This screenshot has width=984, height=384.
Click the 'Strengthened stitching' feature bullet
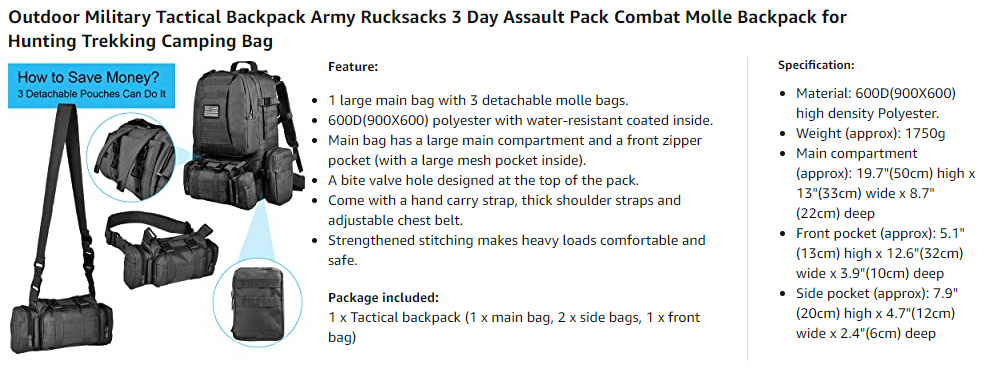[x=516, y=250]
